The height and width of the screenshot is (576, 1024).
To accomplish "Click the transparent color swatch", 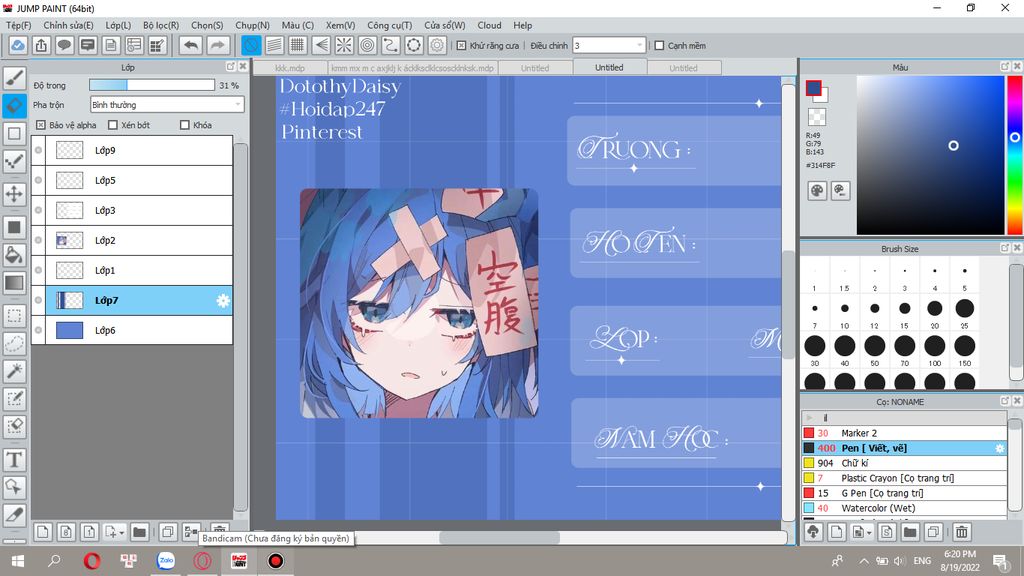I will click(x=816, y=117).
